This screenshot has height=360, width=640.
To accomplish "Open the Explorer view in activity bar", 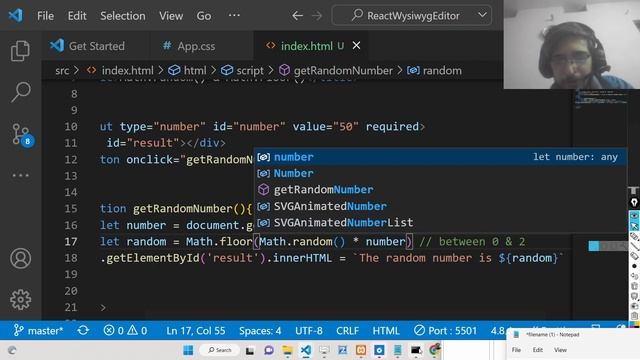I will [20, 51].
